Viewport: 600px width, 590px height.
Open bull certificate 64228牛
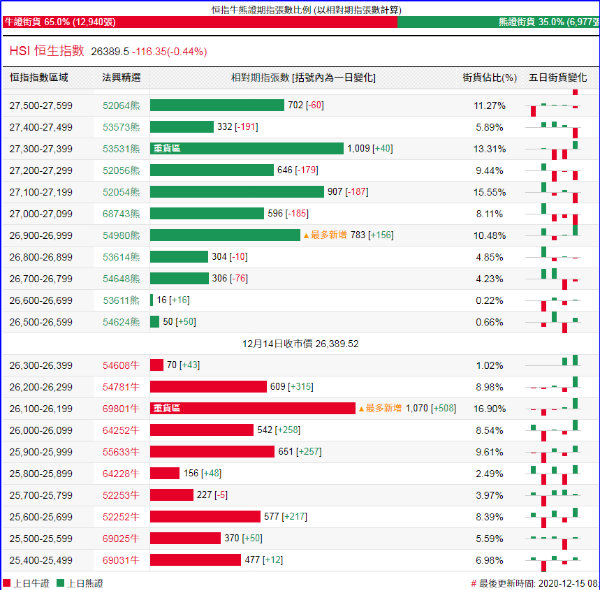(121, 474)
